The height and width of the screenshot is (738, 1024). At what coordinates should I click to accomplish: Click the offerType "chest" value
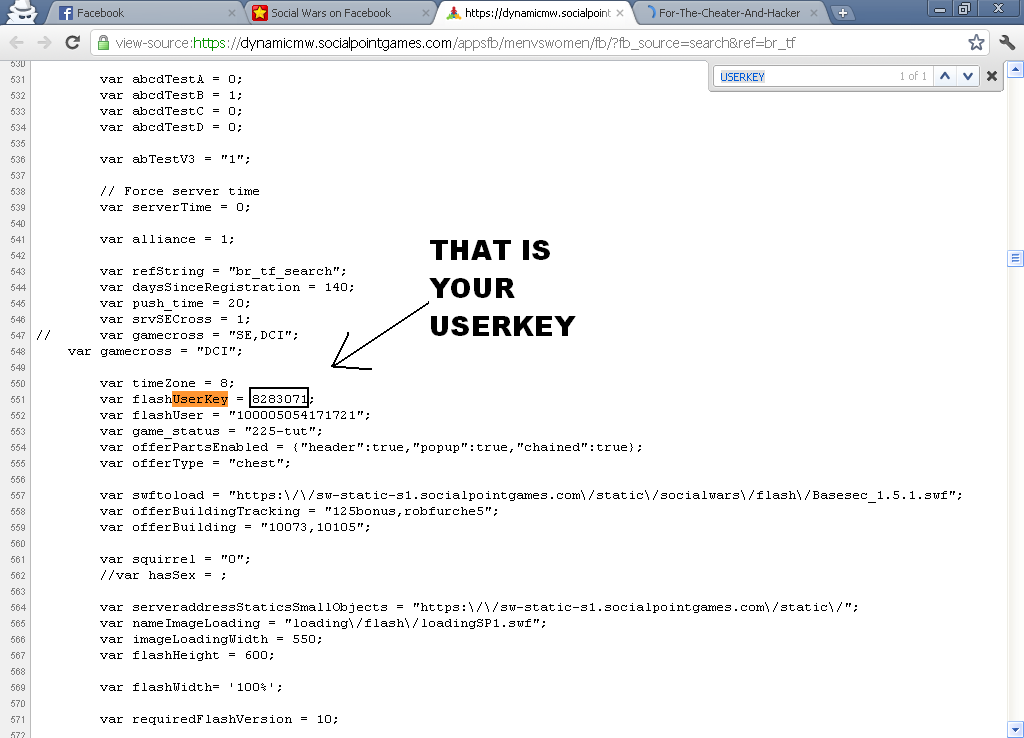259,463
